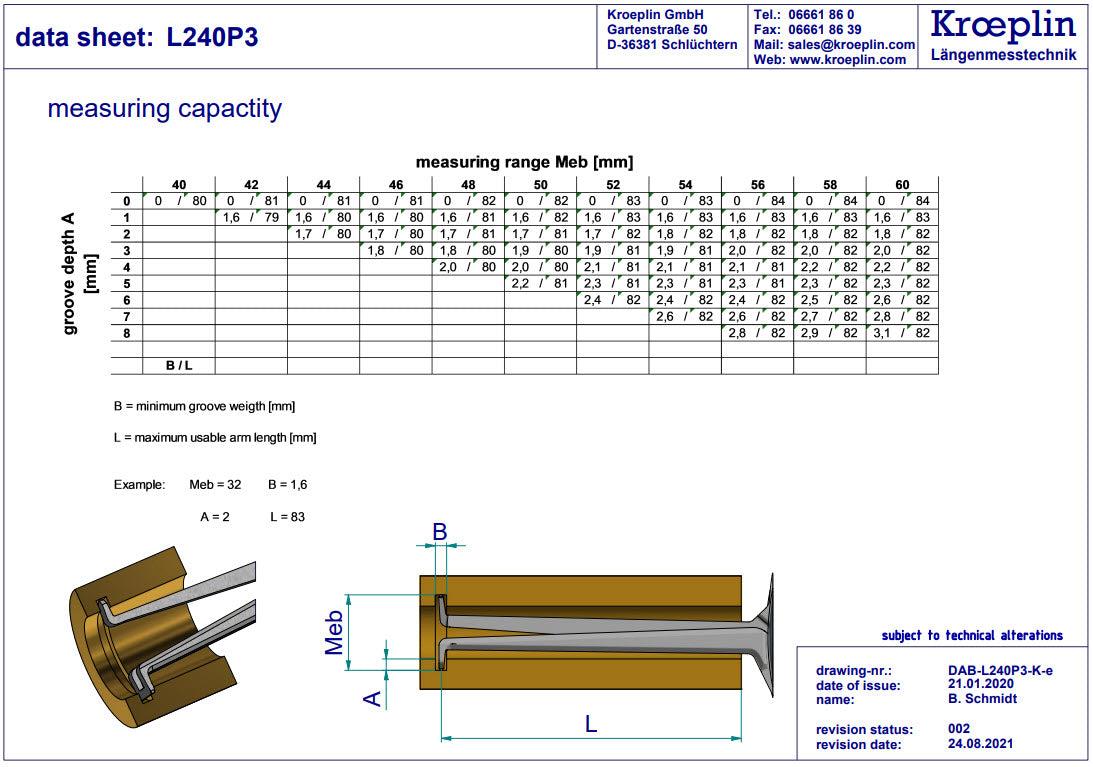Screen dimensions: 1093x767
Task: Click the Kroeplin Längenmesstechnik logo
Action: tap(1003, 35)
